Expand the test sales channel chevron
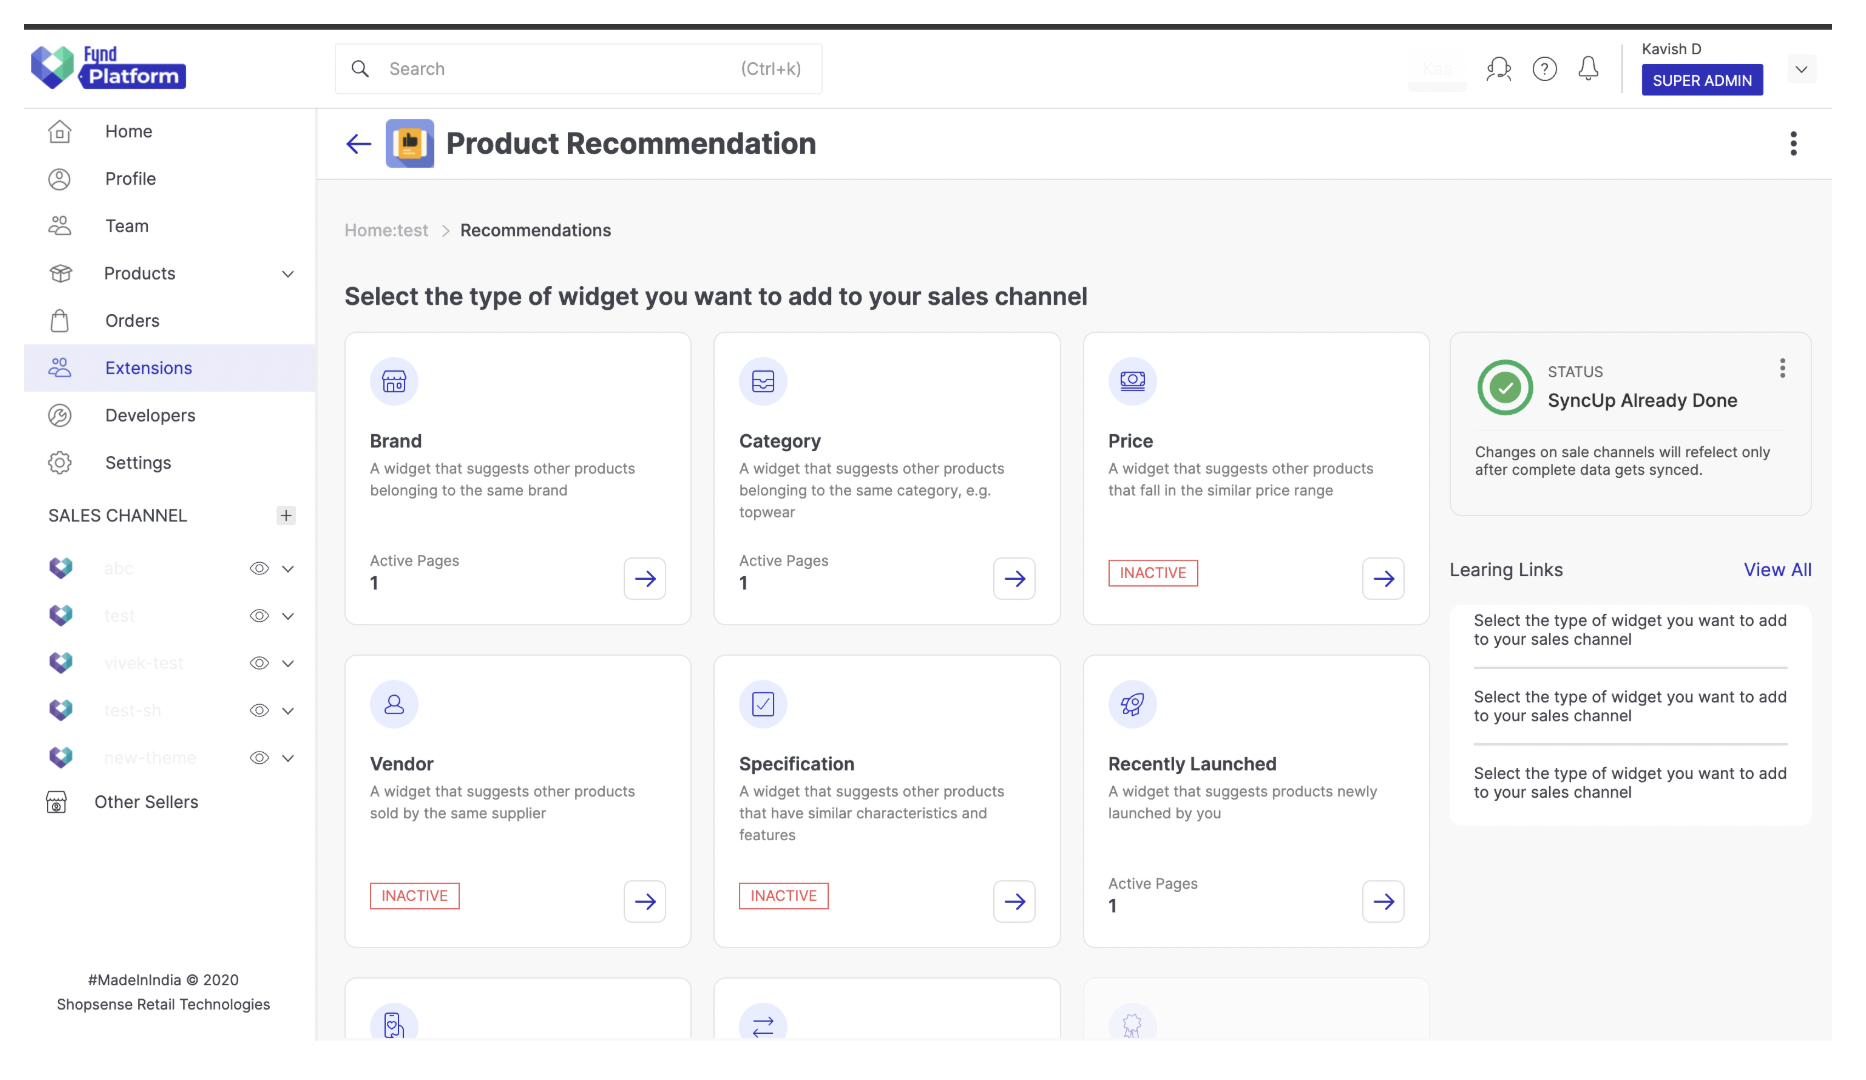The height and width of the screenshot is (1080, 1866). [x=288, y=615]
